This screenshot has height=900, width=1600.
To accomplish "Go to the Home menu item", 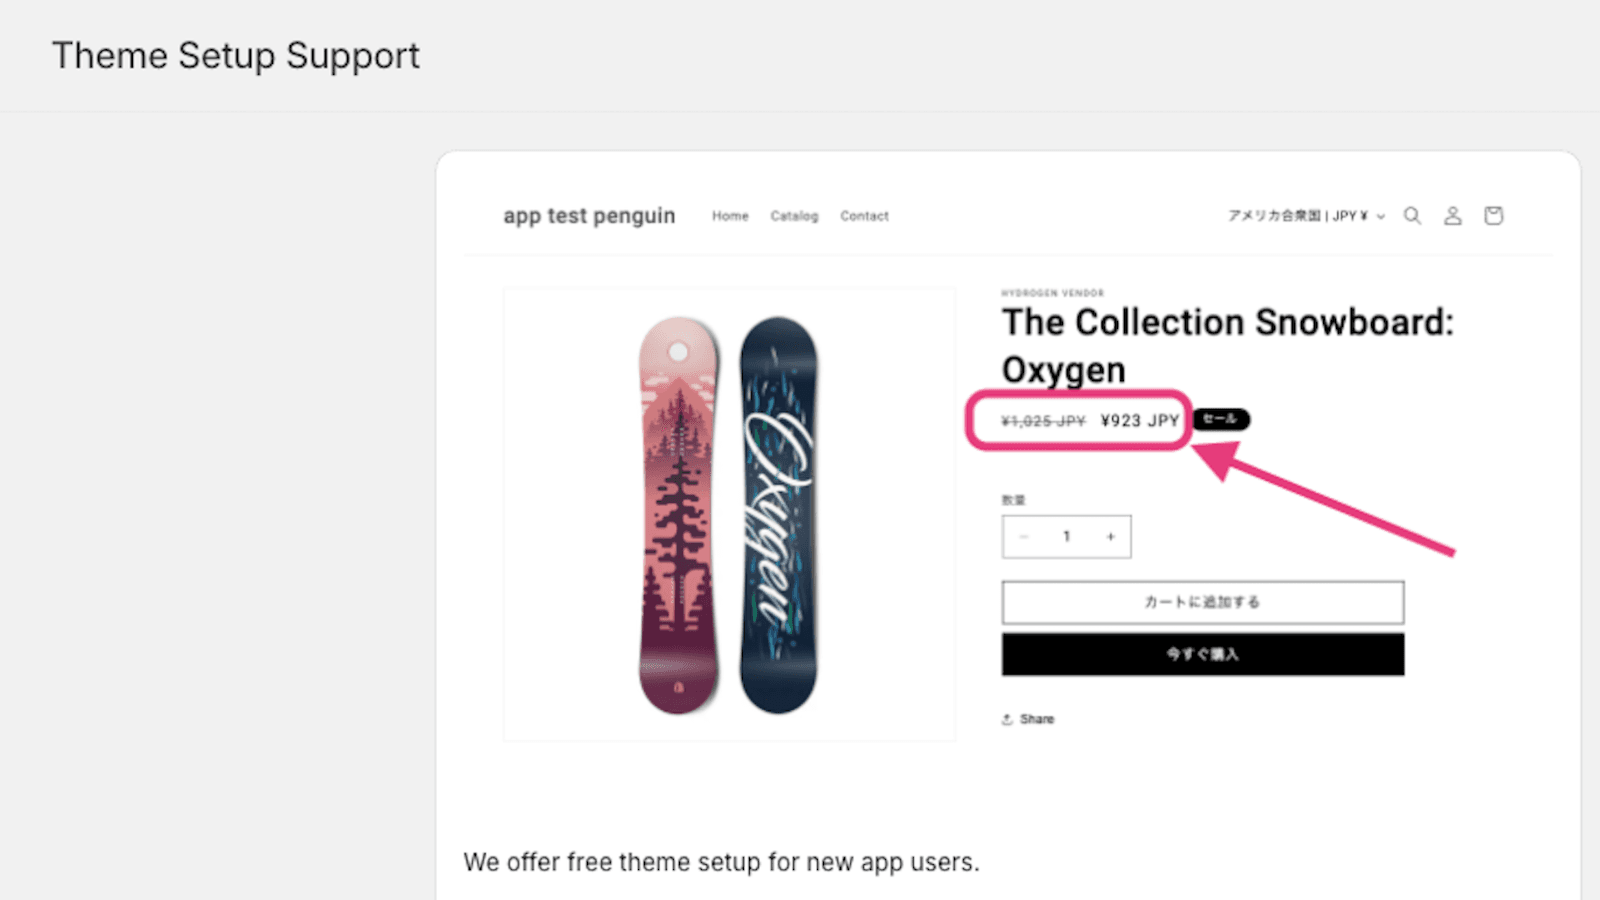I will click(x=730, y=216).
